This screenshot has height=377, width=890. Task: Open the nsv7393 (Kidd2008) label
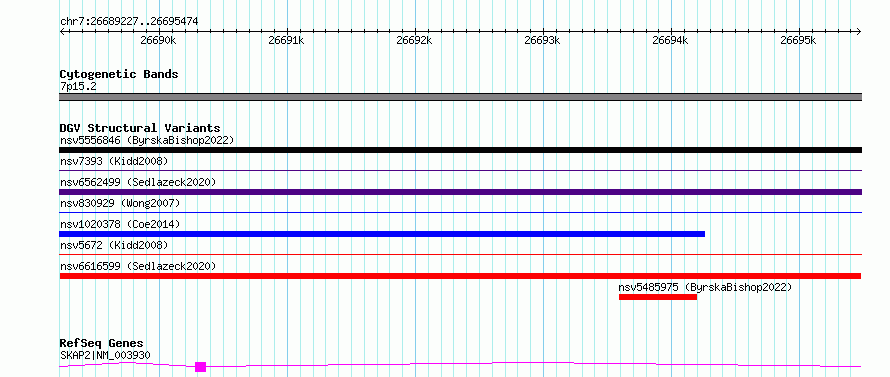114,161
